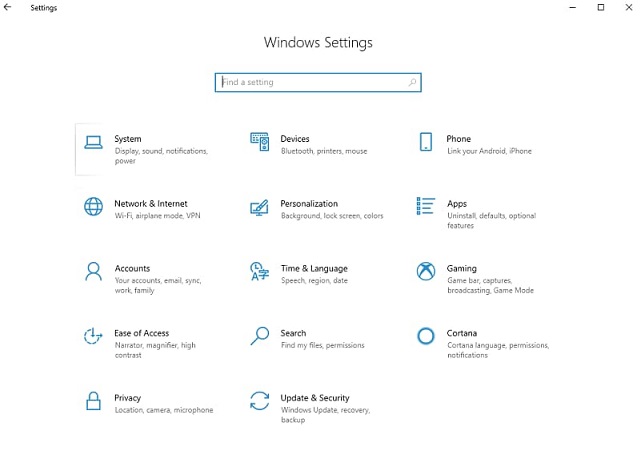This screenshot has height=455, width=640.
Task: Click 'Bluetooth, printers, mouse' description
Action: [324, 151]
